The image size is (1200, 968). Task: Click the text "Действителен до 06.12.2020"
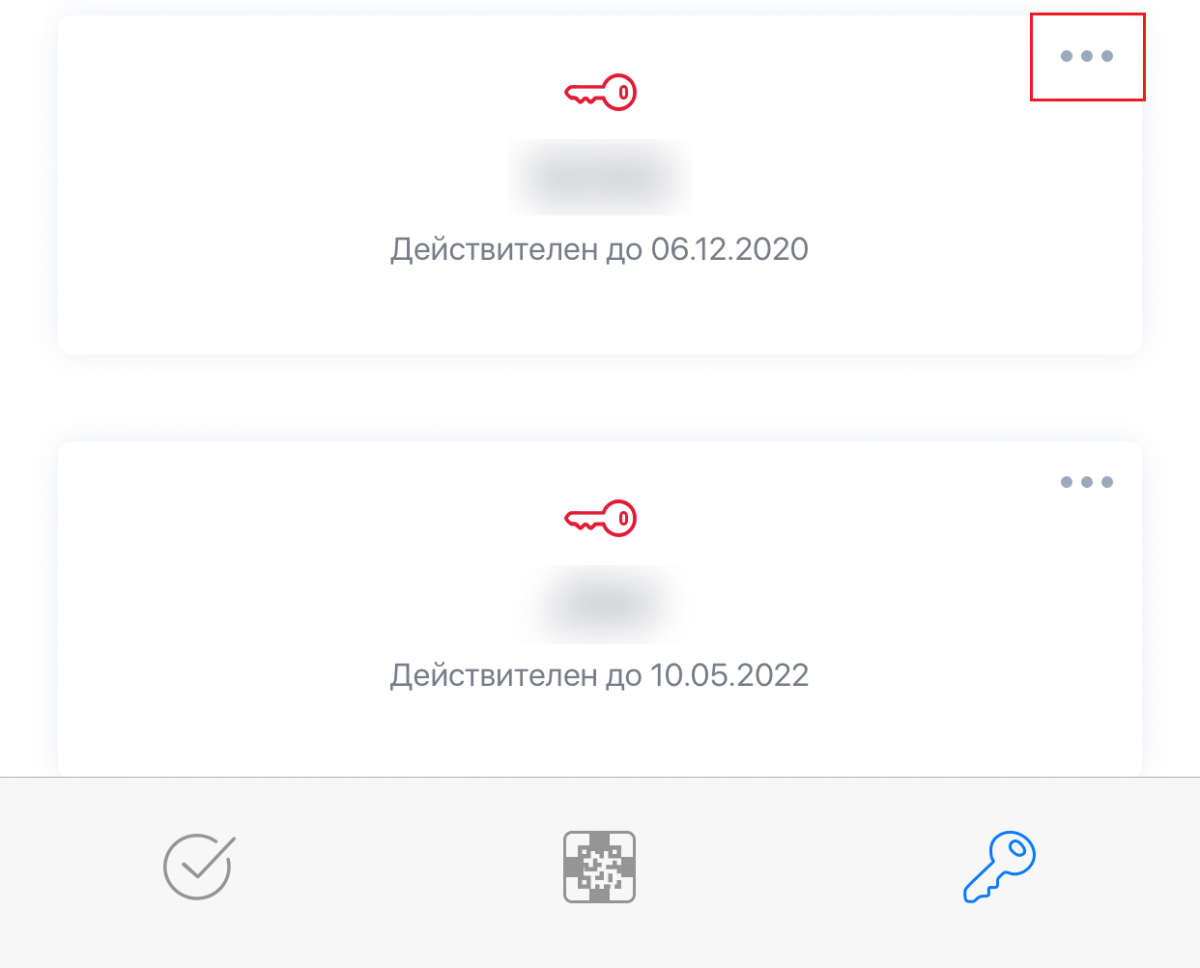599,249
